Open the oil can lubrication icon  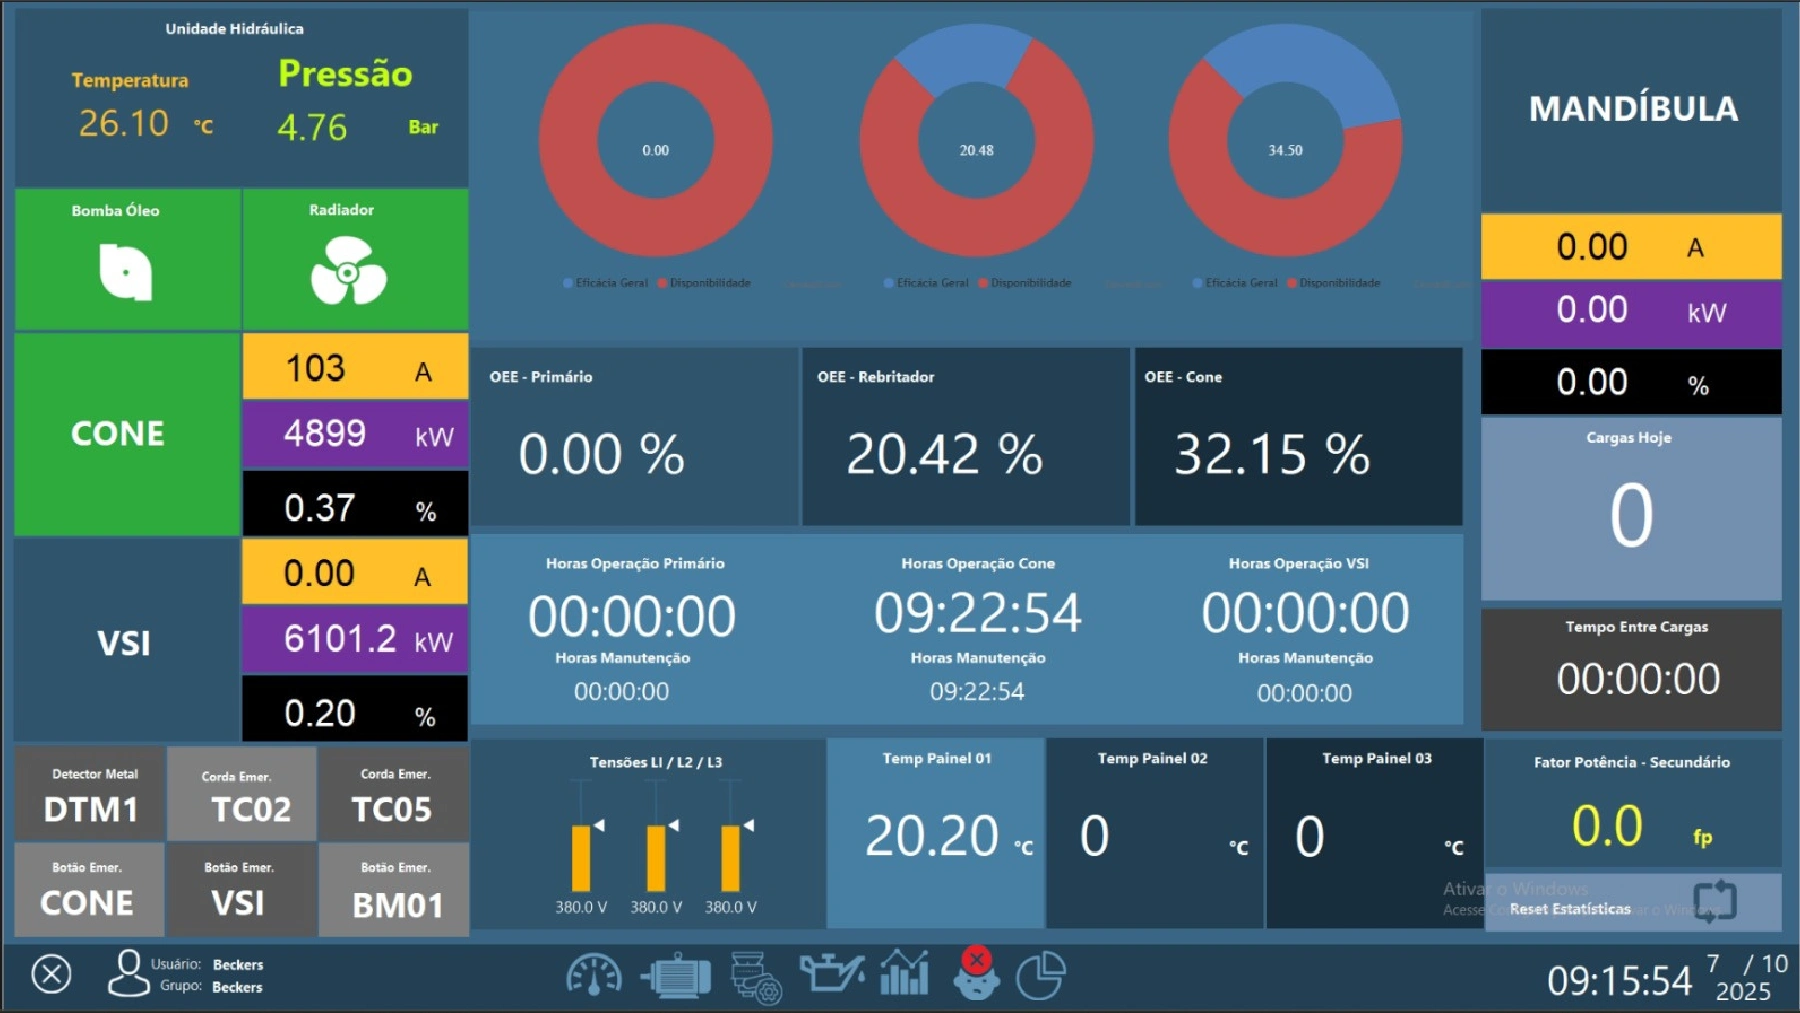[831, 973]
